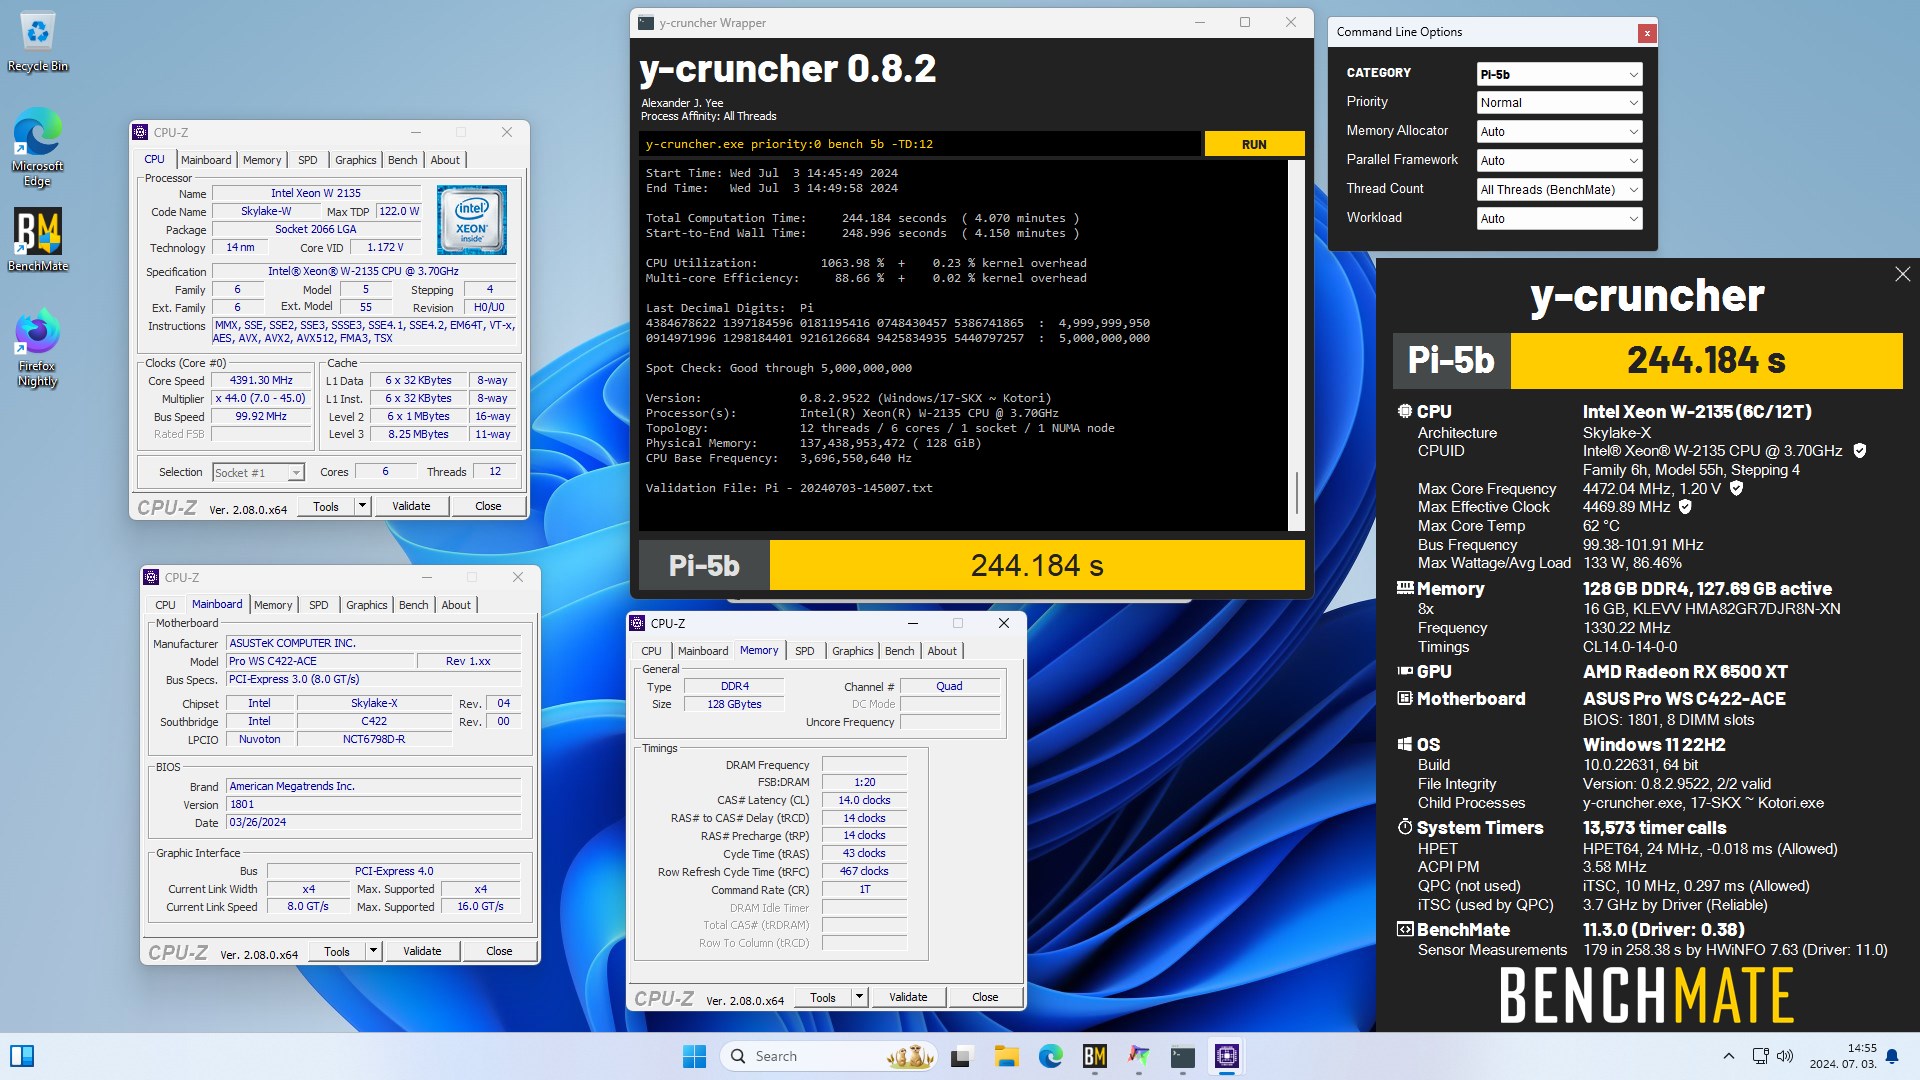The width and height of the screenshot is (1920, 1080).
Task: Open the Thread Count dropdown
Action: click(1559, 190)
